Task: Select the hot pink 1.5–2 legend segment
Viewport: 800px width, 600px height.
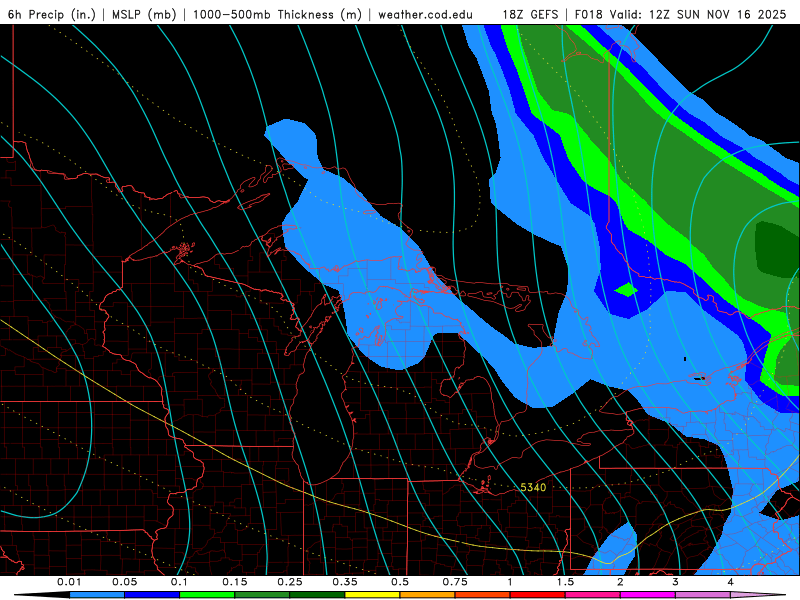Action: click(x=593, y=595)
